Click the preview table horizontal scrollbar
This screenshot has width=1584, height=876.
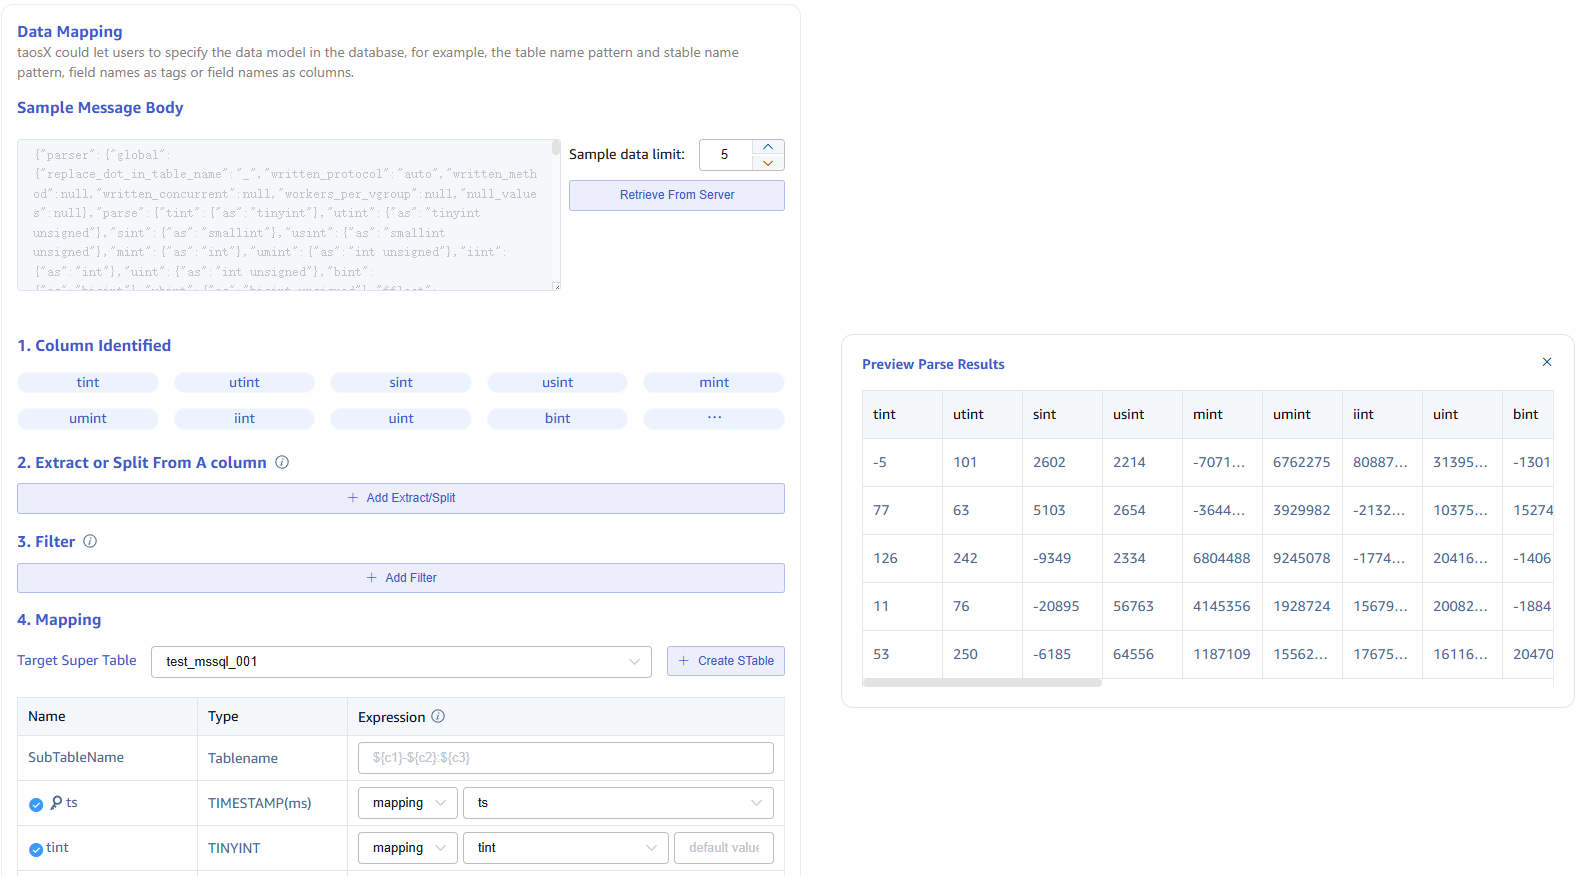click(x=982, y=683)
